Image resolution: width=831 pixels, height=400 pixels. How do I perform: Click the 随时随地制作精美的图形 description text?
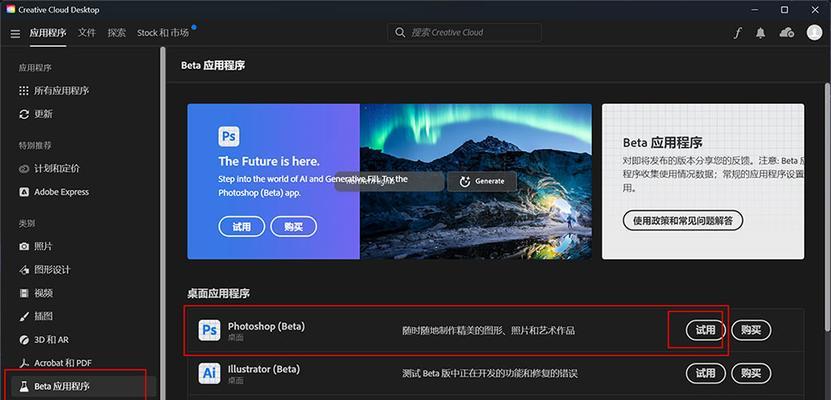[488, 331]
